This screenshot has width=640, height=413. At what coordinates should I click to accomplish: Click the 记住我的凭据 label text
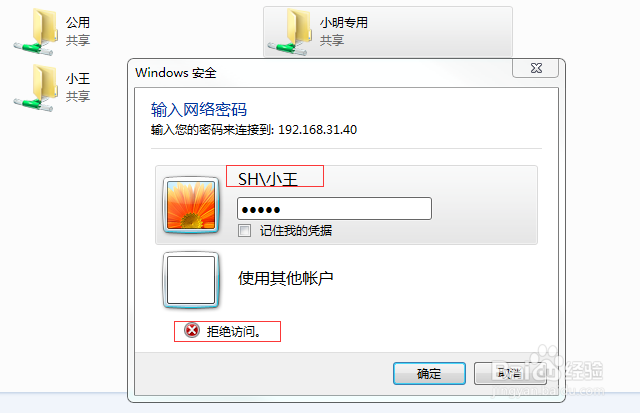coord(296,231)
